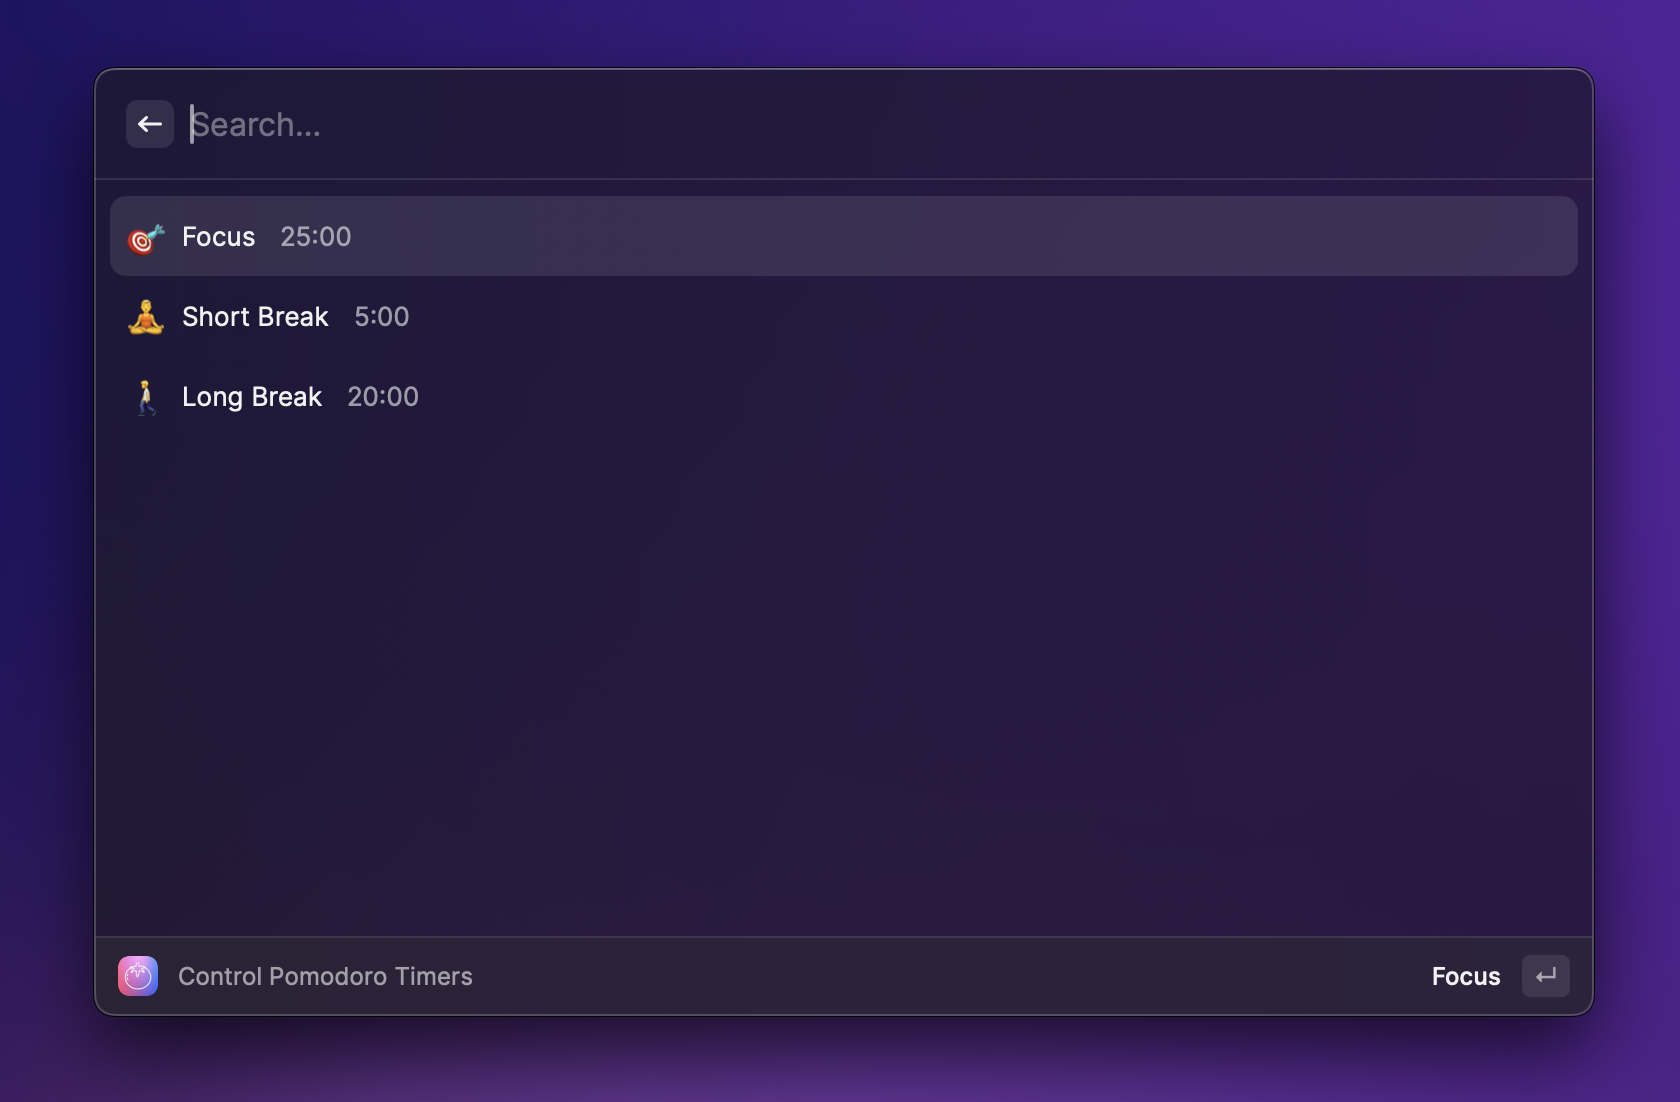Screen dimensions: 1680x1102
Task: Click the blank area of the Short Break row
Action: (990, 316)
